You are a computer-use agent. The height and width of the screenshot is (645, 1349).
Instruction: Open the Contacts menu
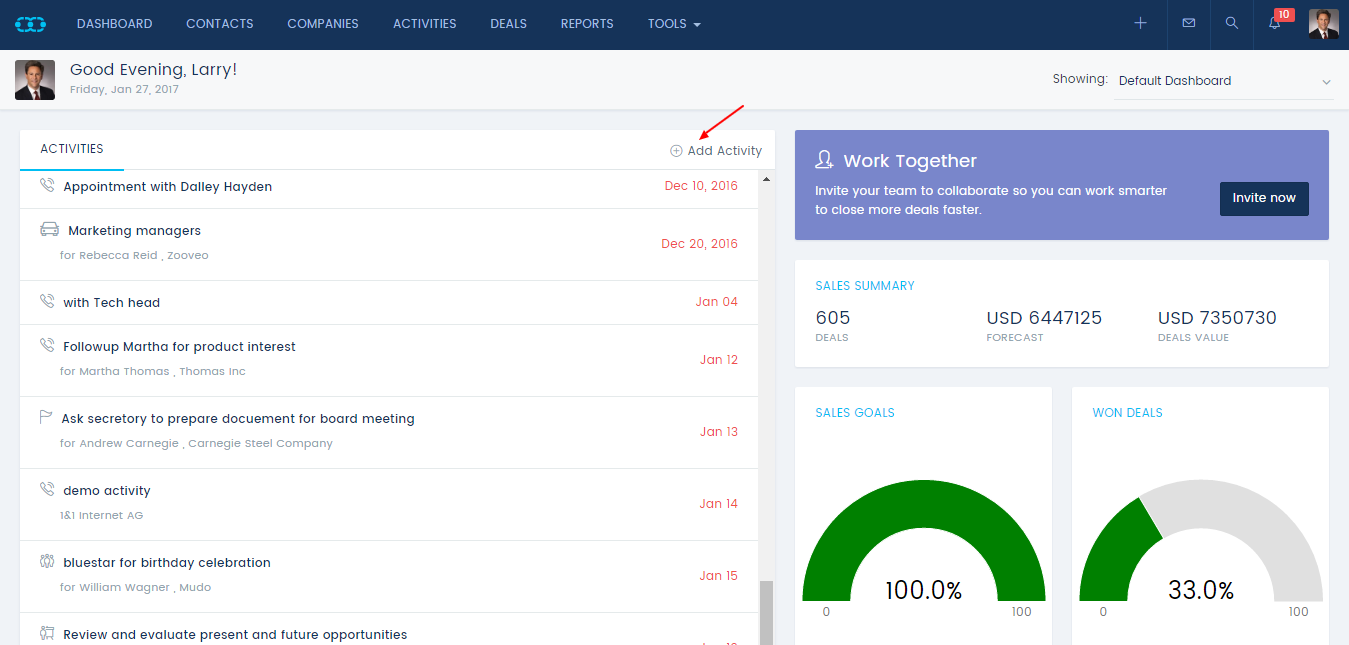220,24
